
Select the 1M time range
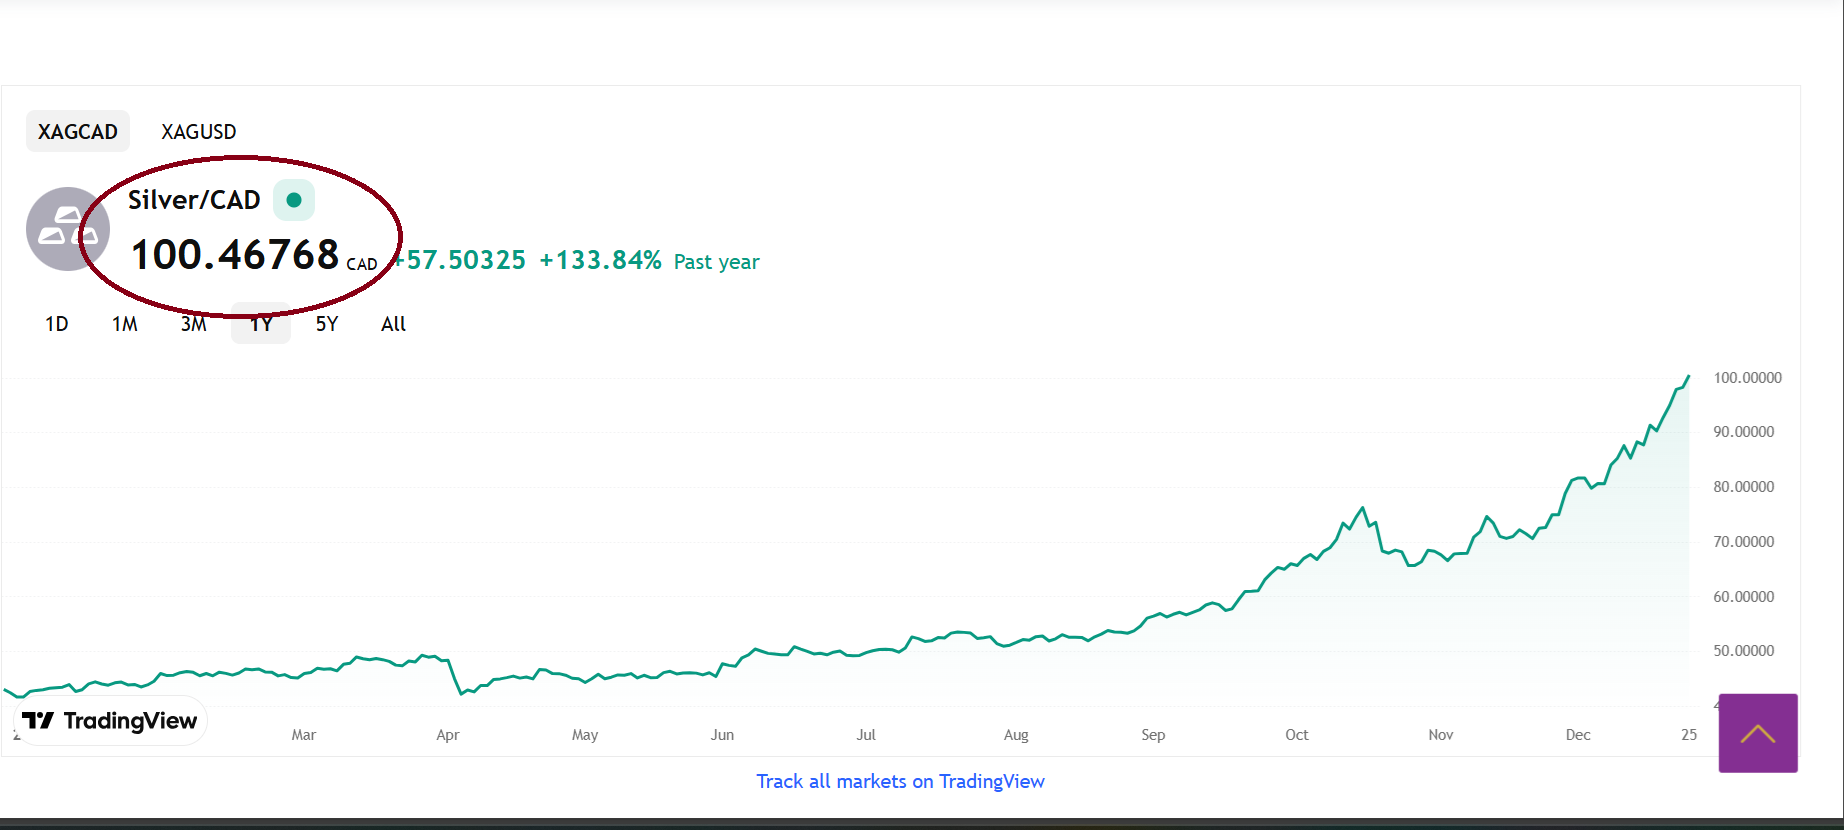tap(125, 324)
